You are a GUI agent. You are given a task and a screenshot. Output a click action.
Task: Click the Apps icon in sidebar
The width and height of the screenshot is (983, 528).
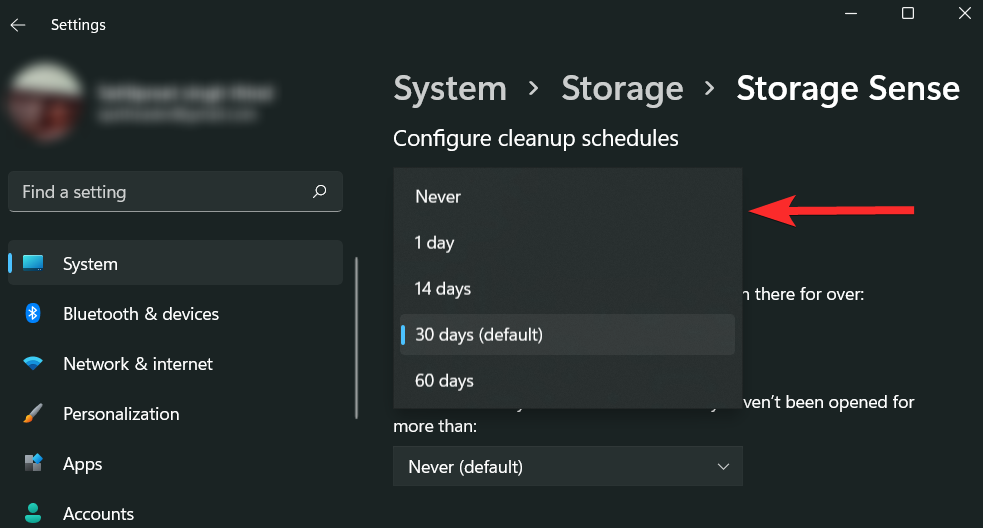(33, 464)
